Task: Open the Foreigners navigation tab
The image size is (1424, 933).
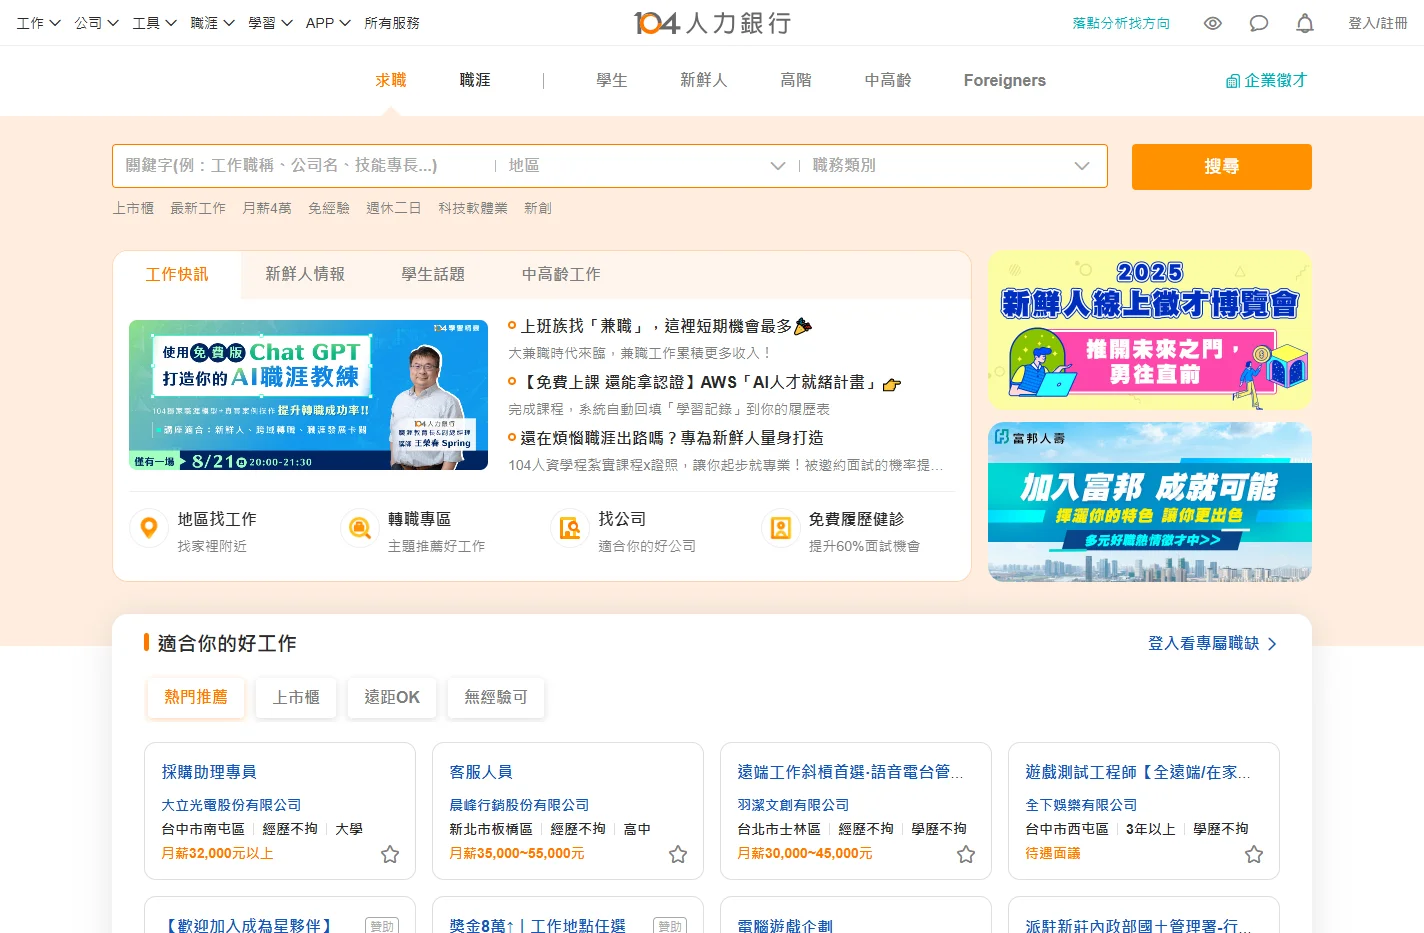Action: click(1005, 80)
